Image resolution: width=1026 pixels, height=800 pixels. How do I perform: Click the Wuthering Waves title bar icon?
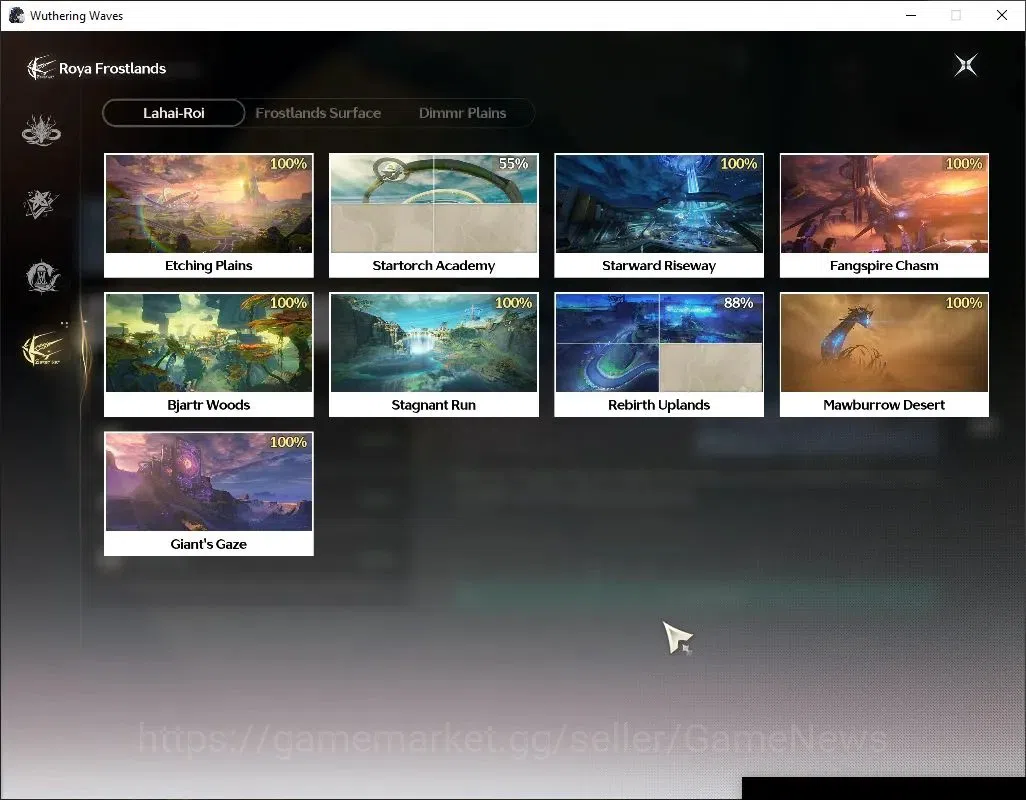16,15
